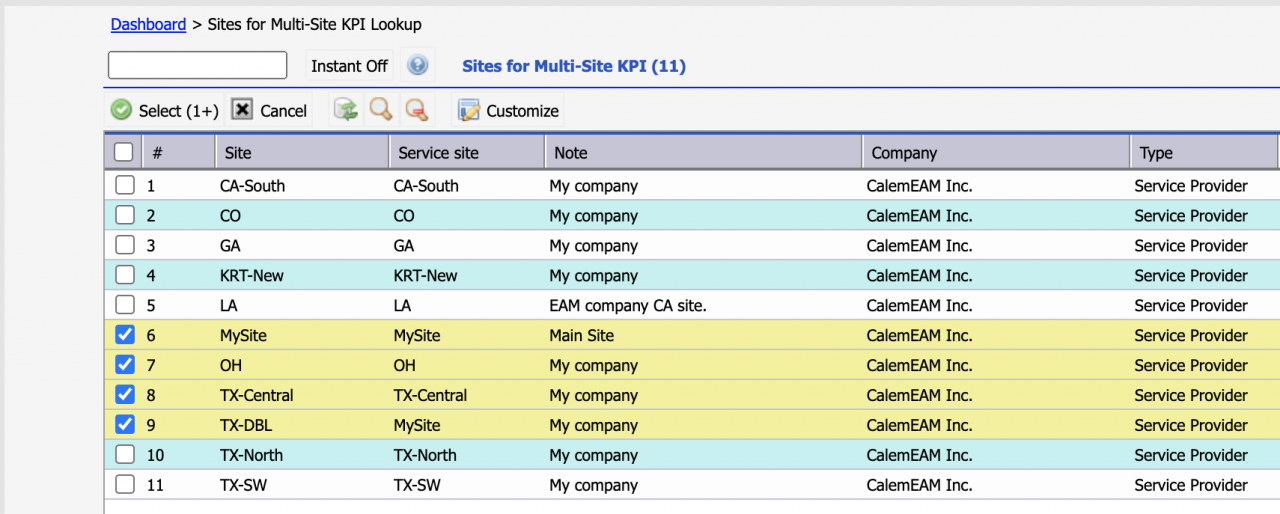Click 'CO' in the Service site column
Viewport: 1280px width, 514px height.
(x=404, y=215)
